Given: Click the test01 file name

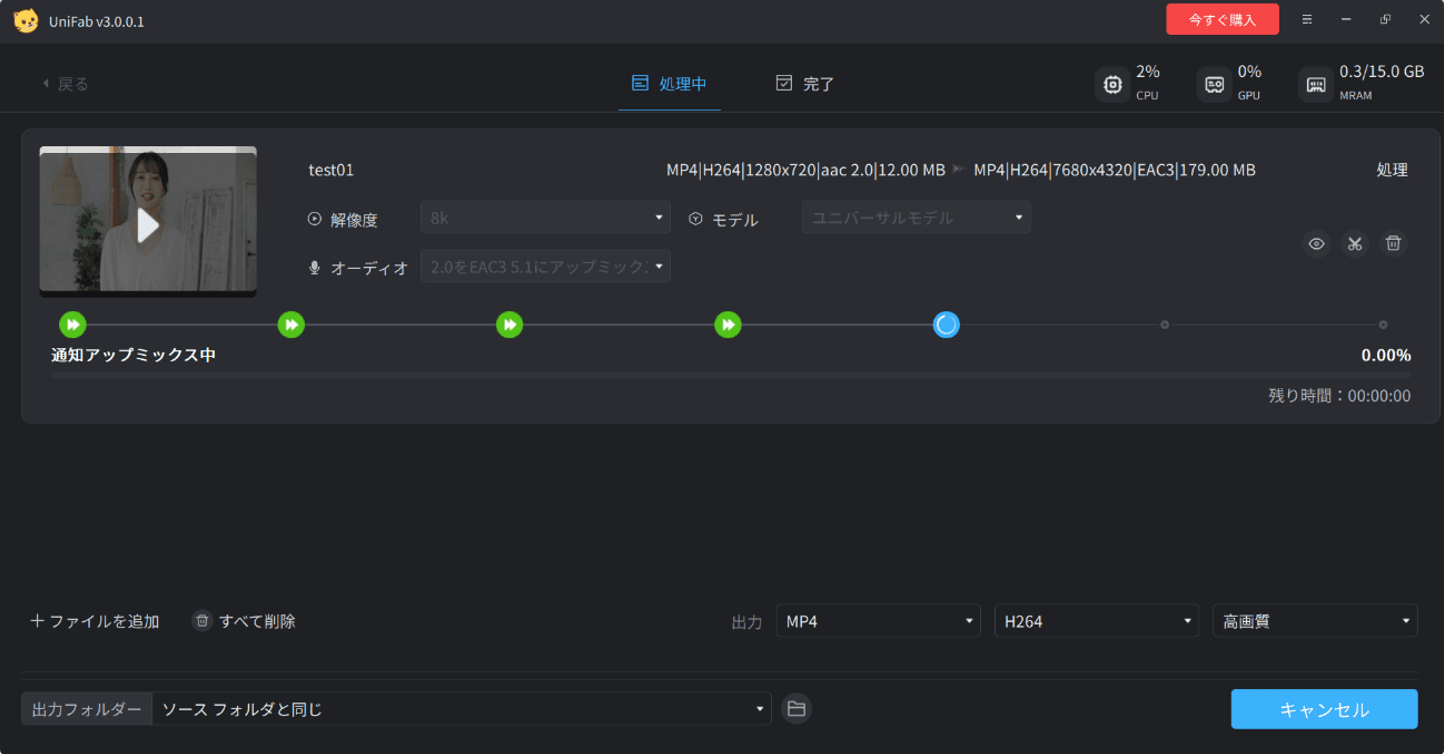Looking at the screenshot, I should point(331,170).
